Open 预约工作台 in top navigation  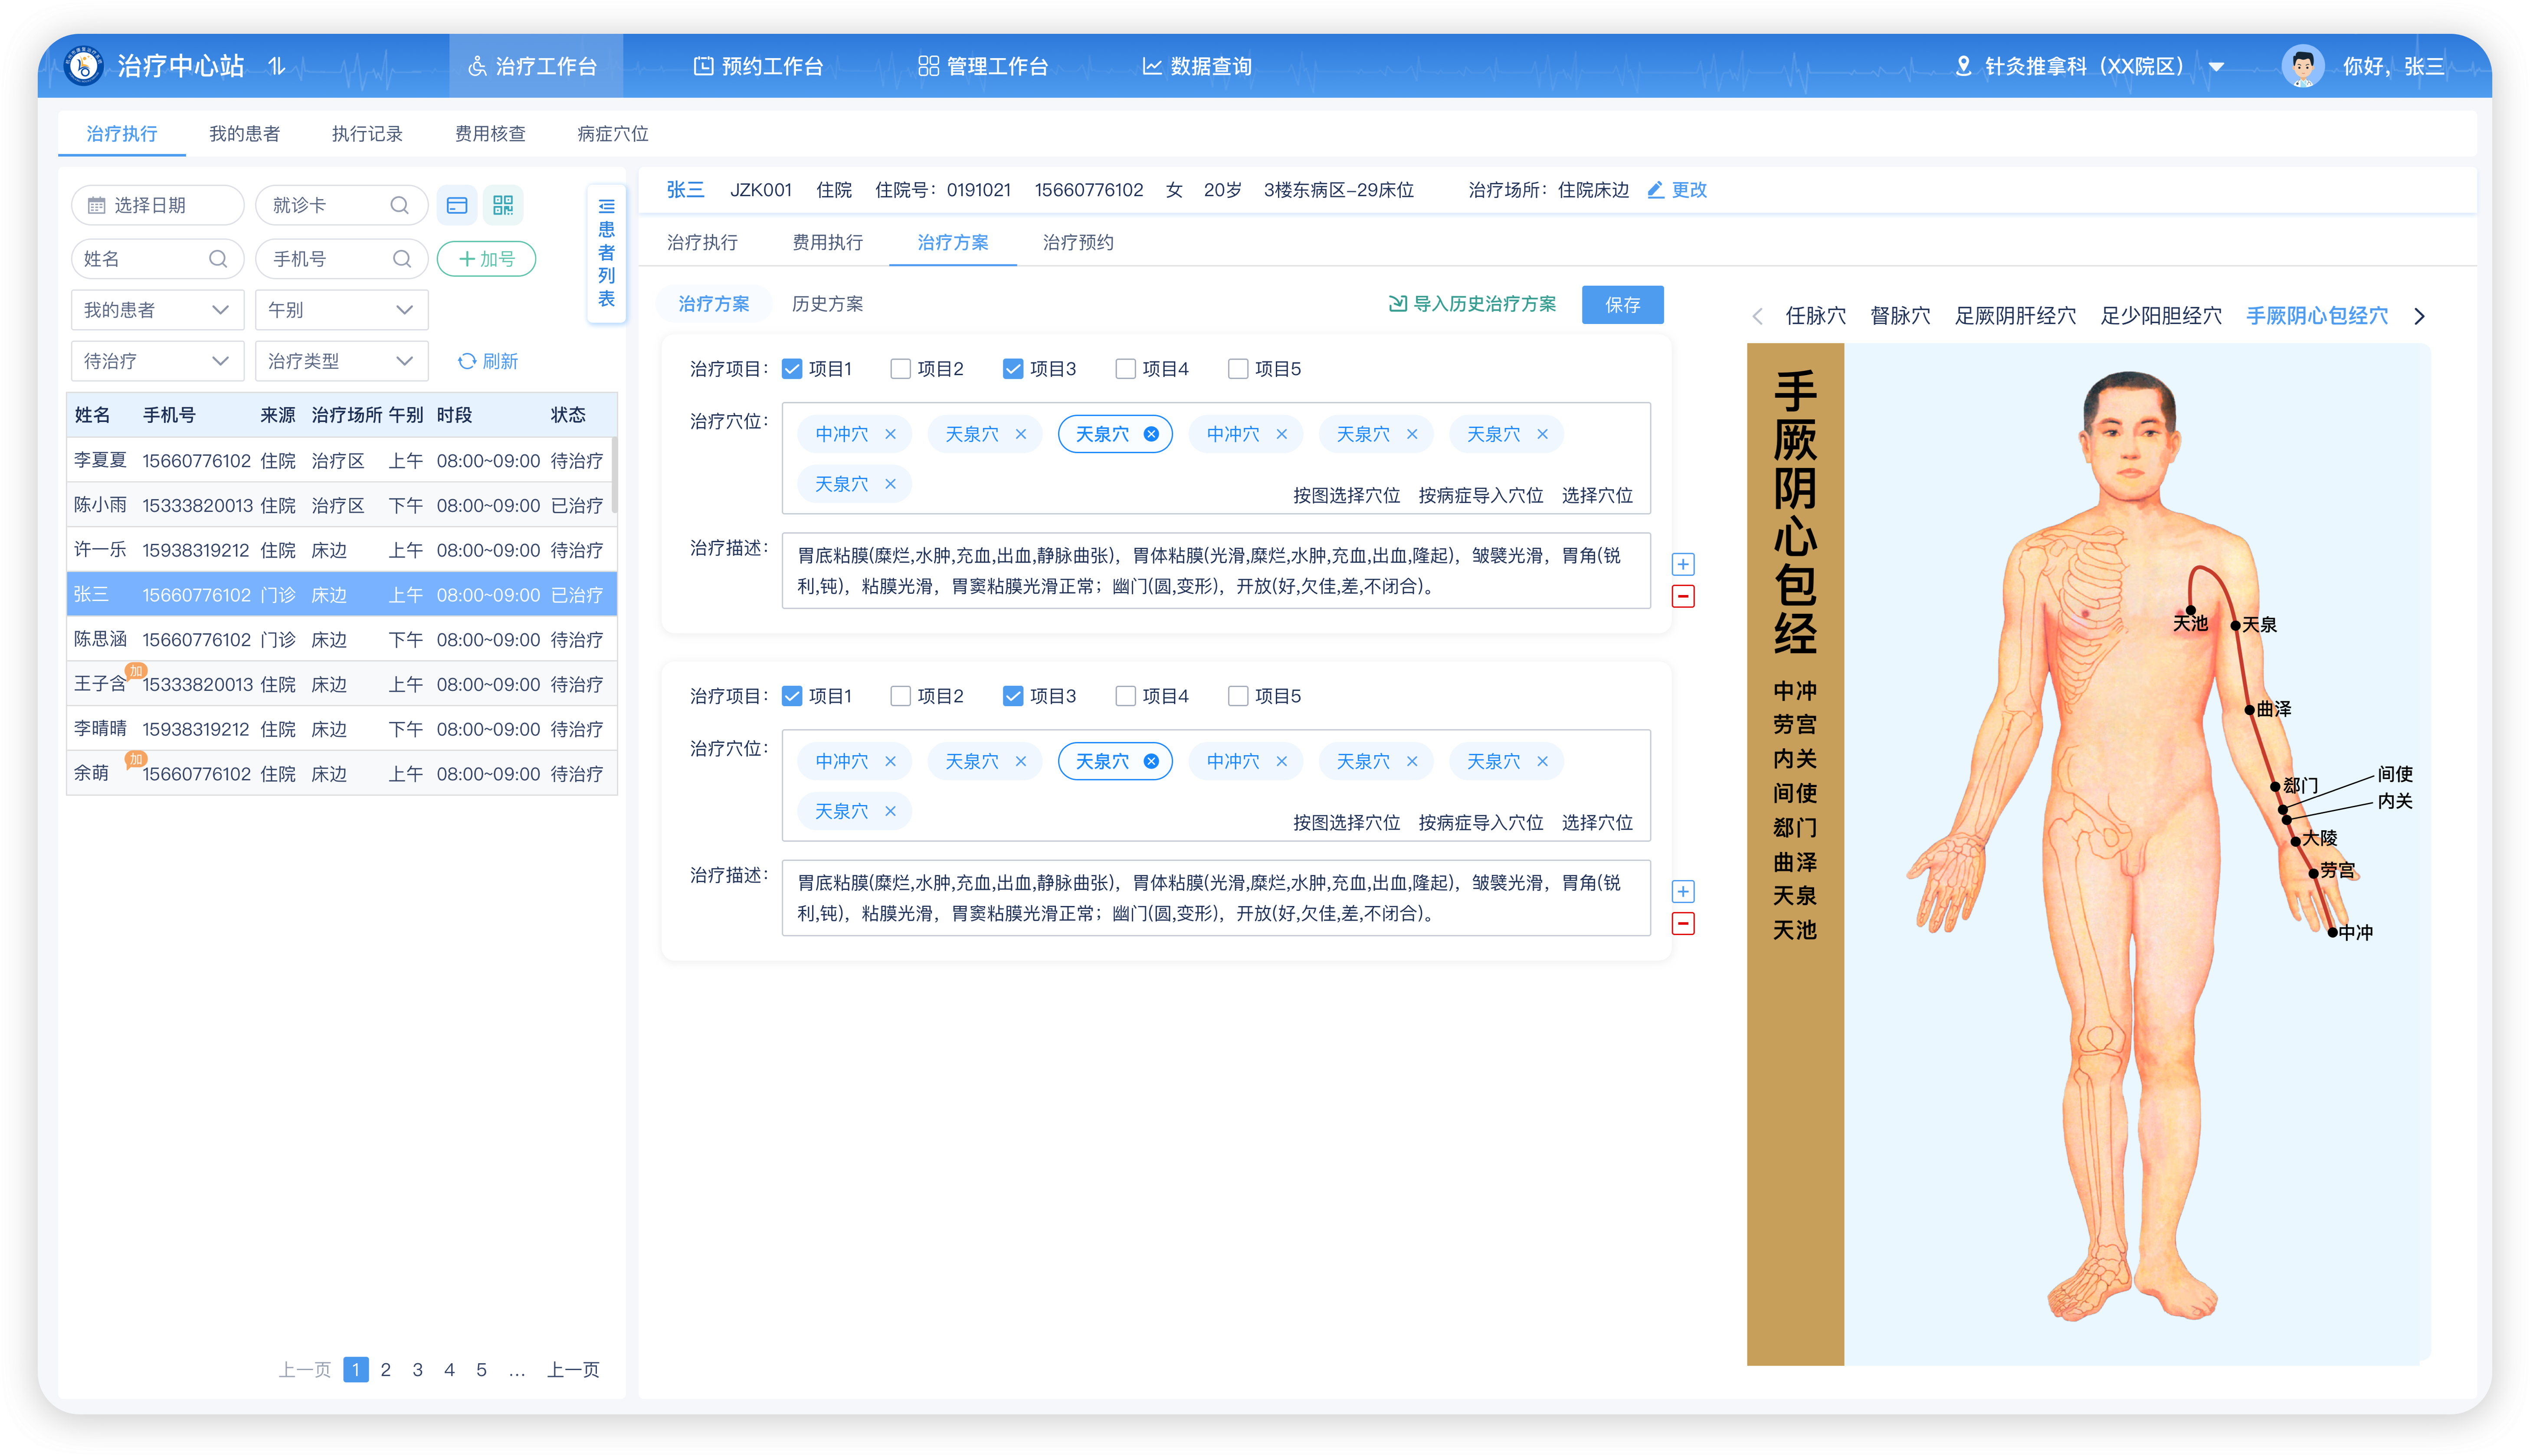point(759,66)
